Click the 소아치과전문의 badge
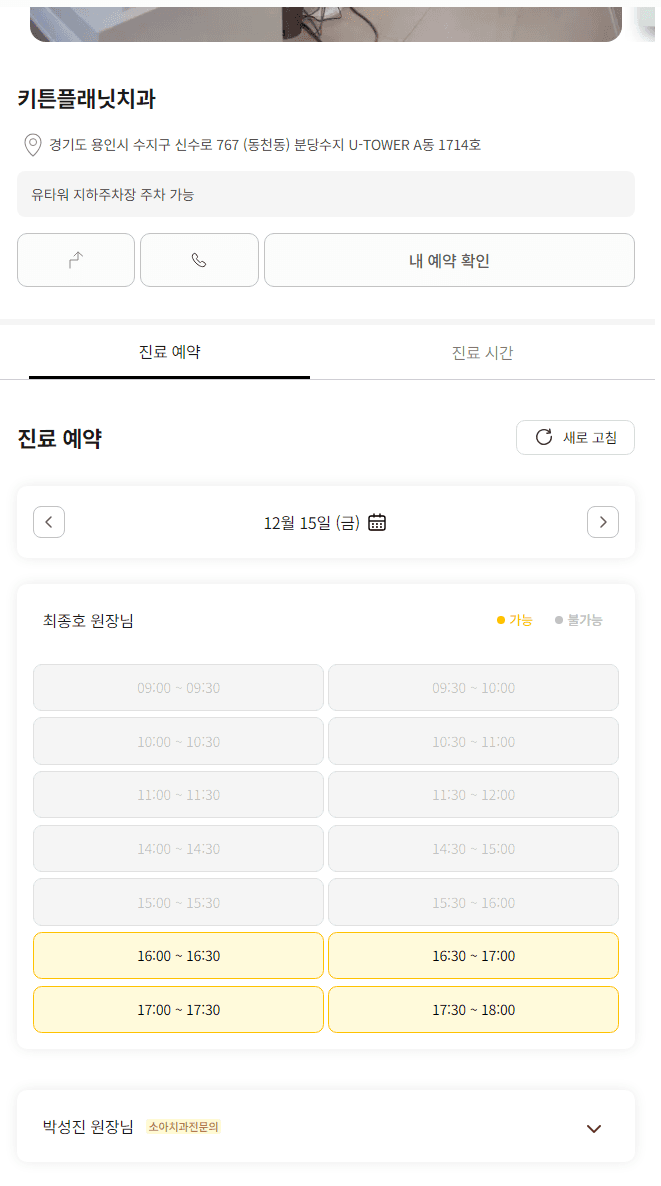 click(x=184, y=1127)
